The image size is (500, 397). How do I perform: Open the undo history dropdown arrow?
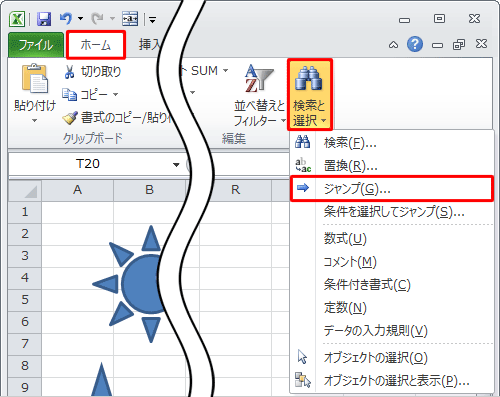(81, 19)
